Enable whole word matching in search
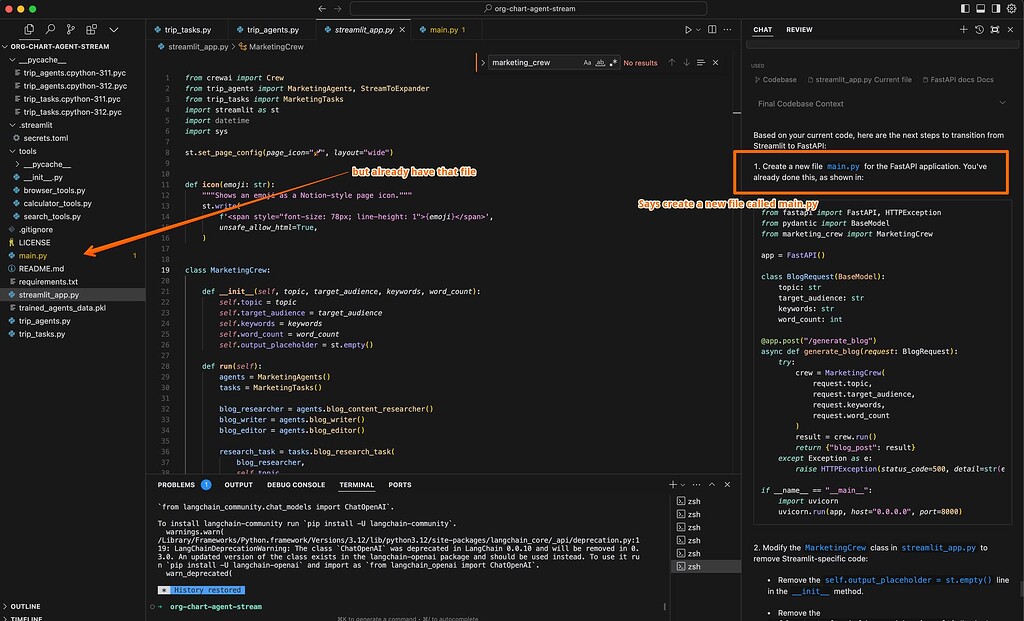The image size is (1024, 621). pyautogui.click(x=600, y=62)
